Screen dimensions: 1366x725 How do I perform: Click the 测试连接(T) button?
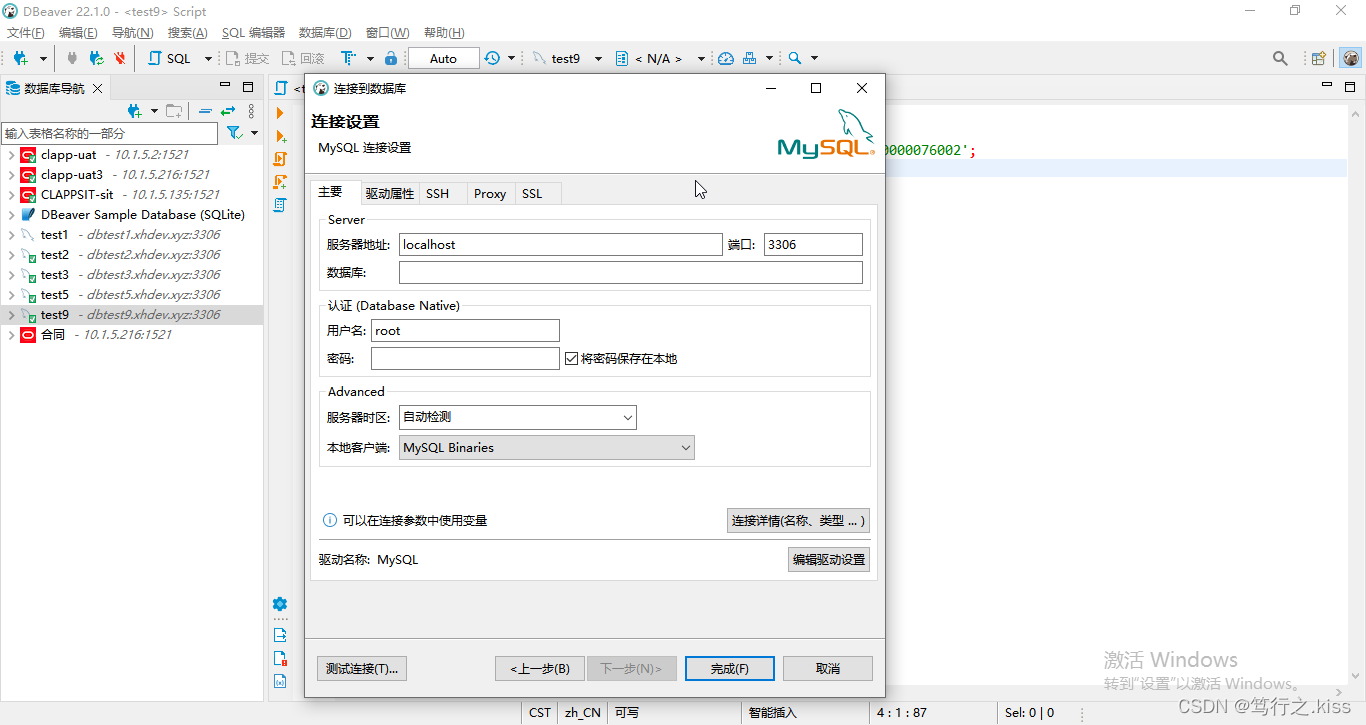coord(361,668)
